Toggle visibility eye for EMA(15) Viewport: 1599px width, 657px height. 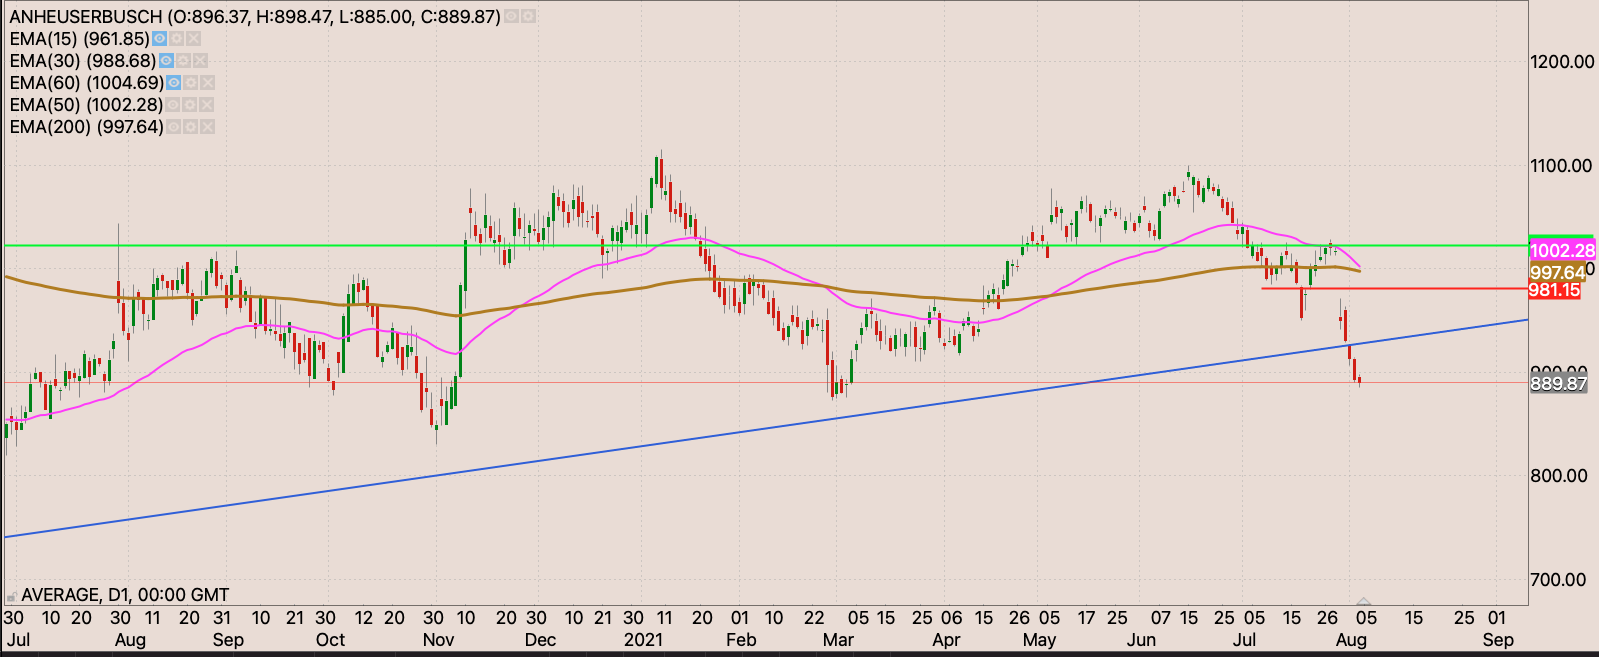coord(160,39)
